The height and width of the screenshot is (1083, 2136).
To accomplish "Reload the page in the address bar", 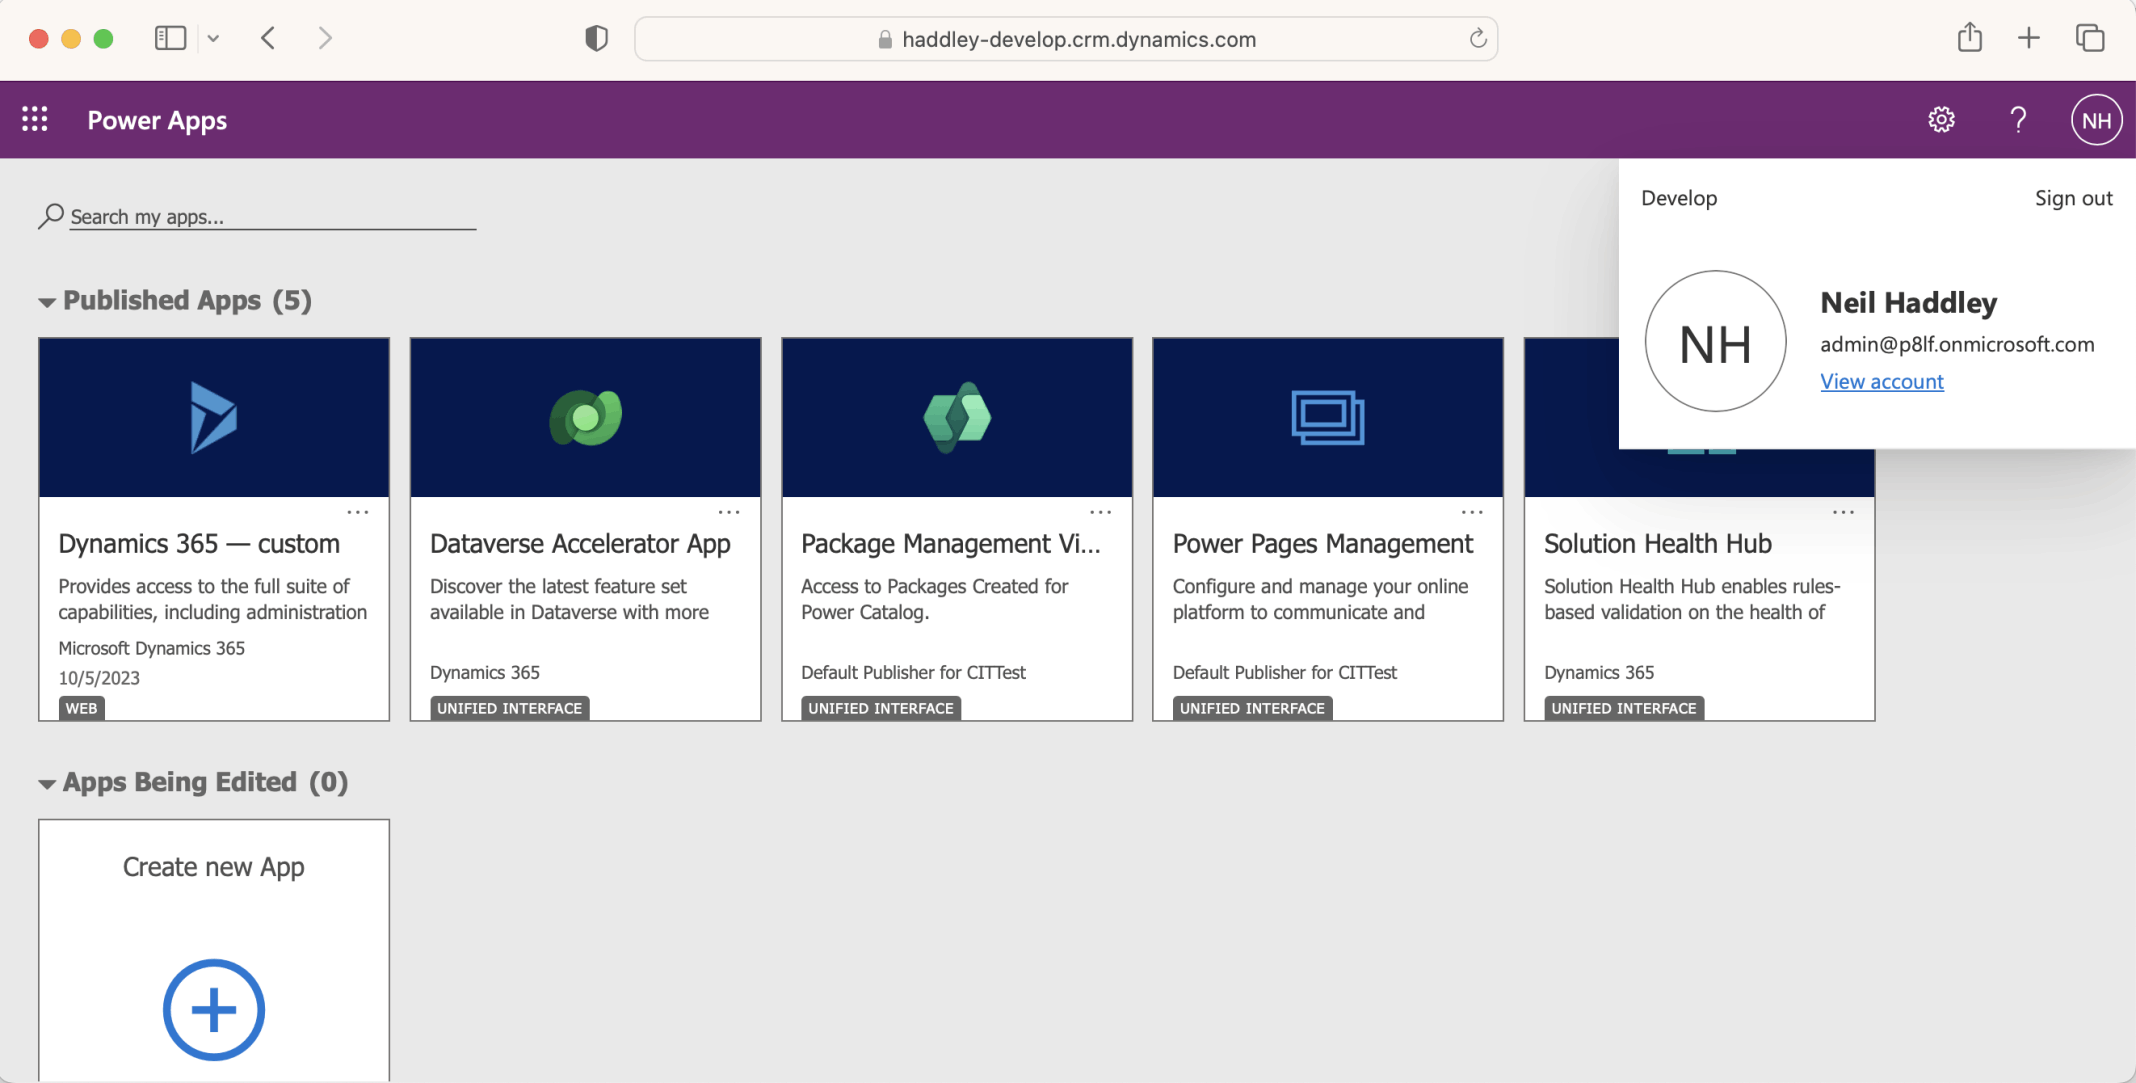I will 1477,39.
